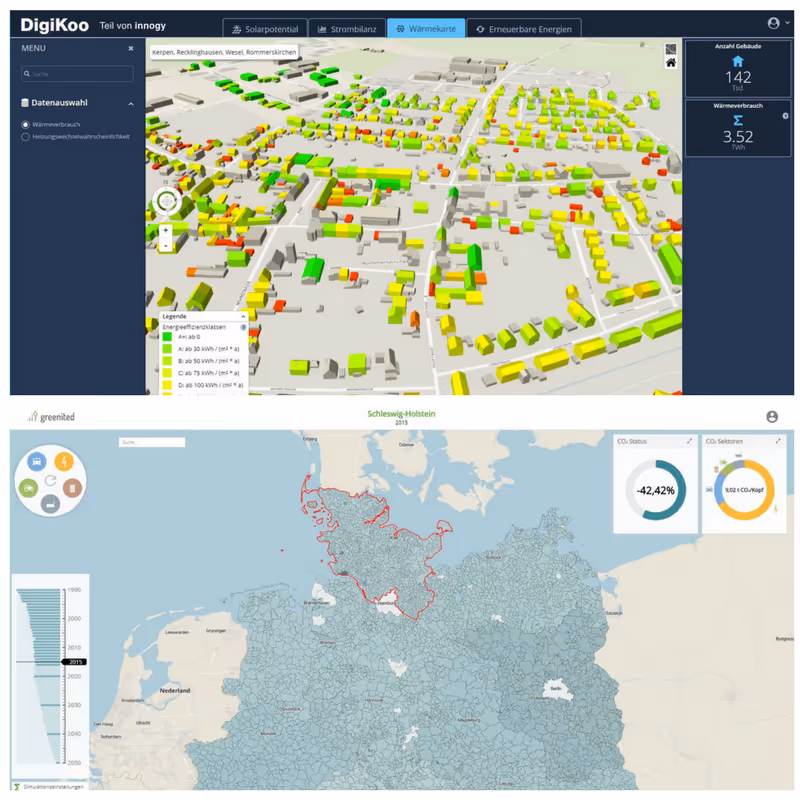This screenshot has height=800, width=800.
Task: Click the 2015 year slider handle
Action: (x=74, y=662)
